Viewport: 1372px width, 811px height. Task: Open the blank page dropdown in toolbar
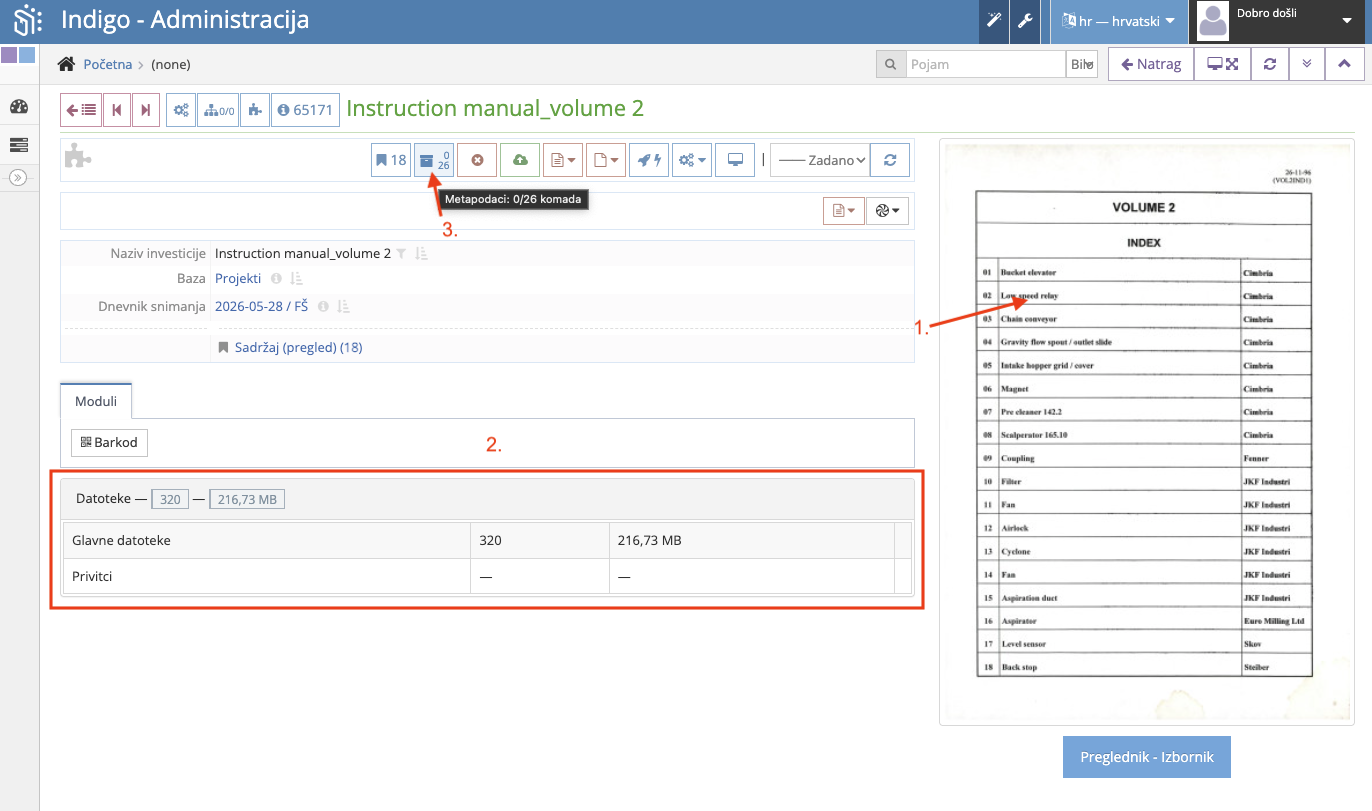coord(606,160)
